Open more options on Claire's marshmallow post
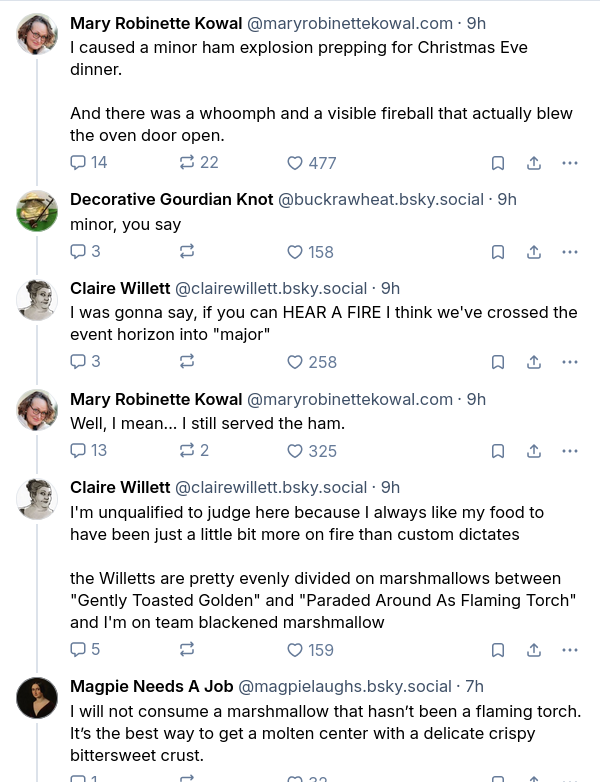 570,650
